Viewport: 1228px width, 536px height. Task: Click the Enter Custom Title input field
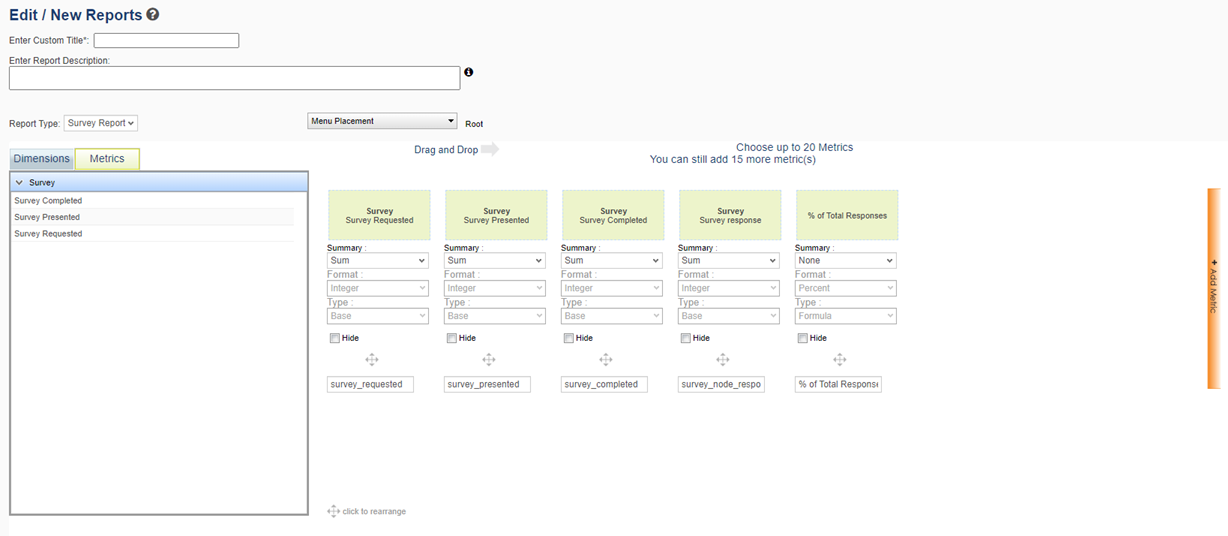click(x=166, y=41)
